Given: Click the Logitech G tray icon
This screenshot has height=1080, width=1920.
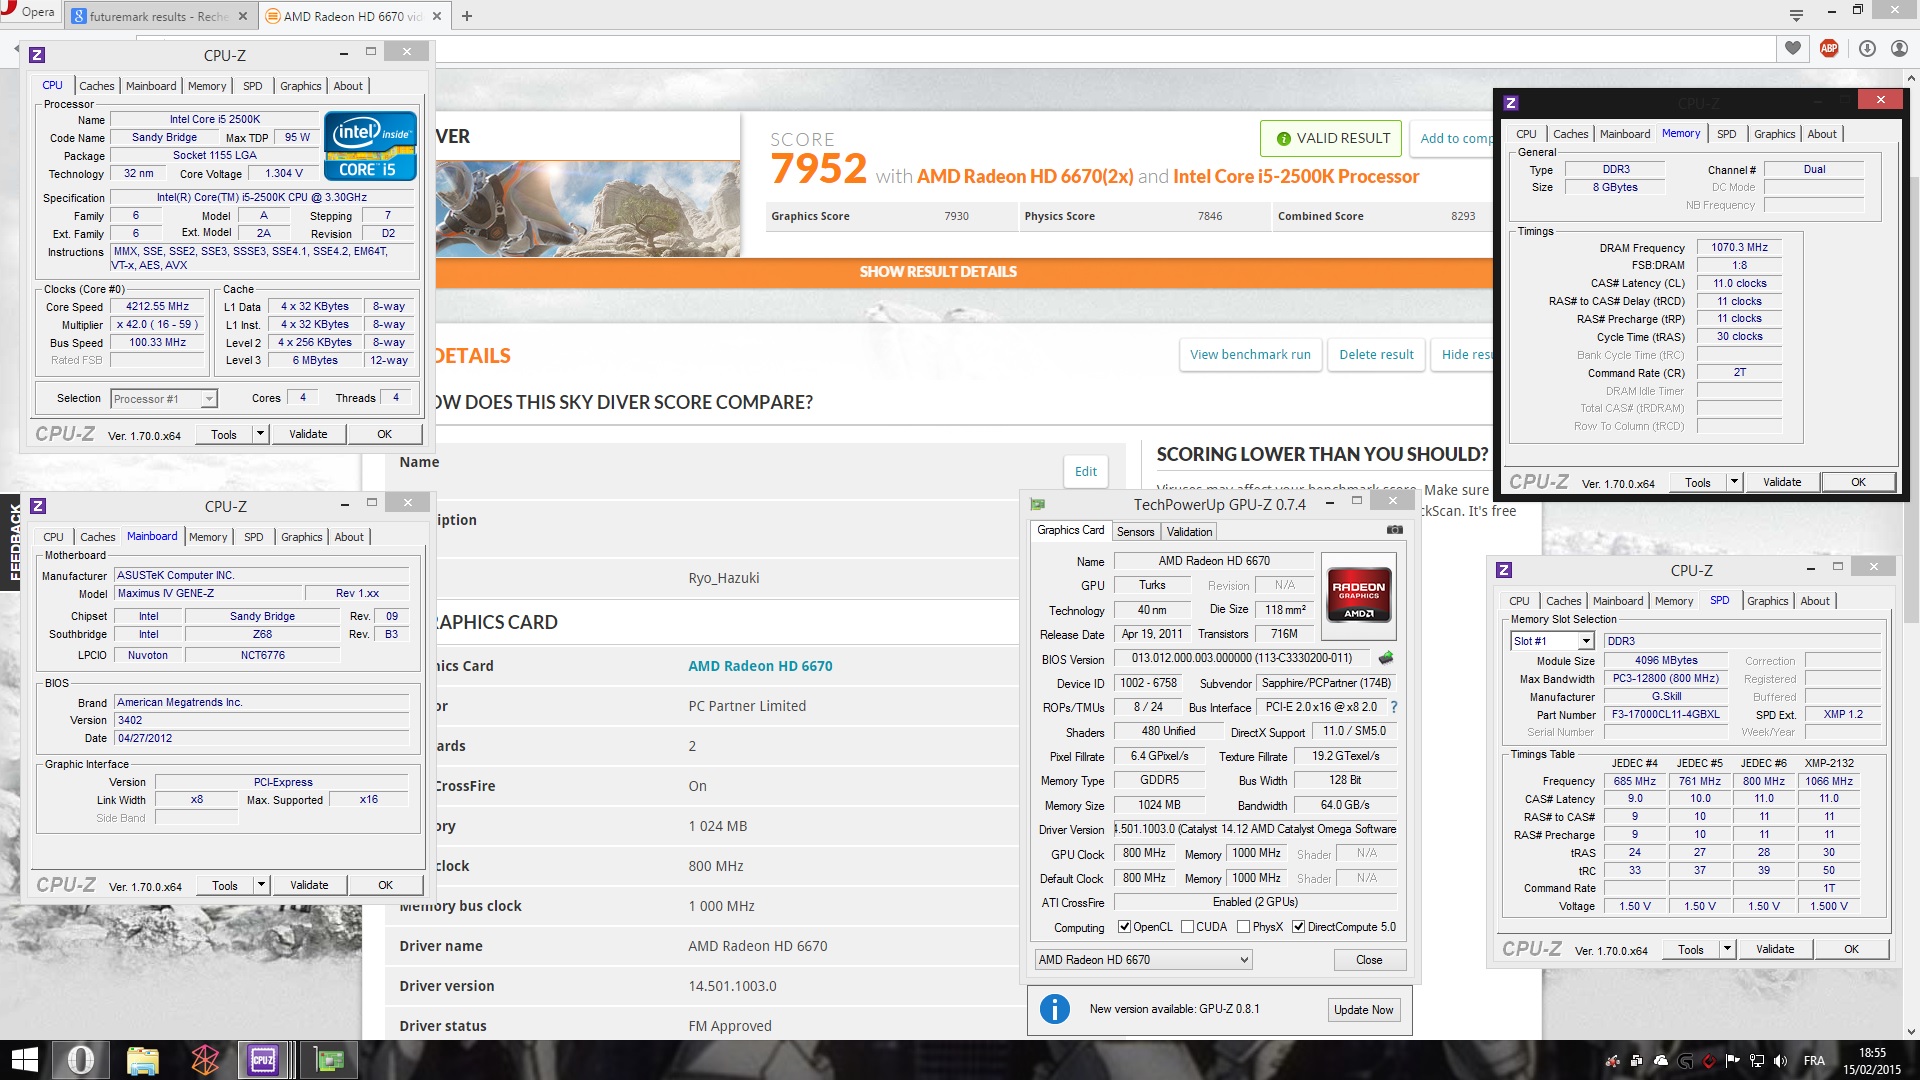Looking at the screenshot, I should tap(1686, 1061).
